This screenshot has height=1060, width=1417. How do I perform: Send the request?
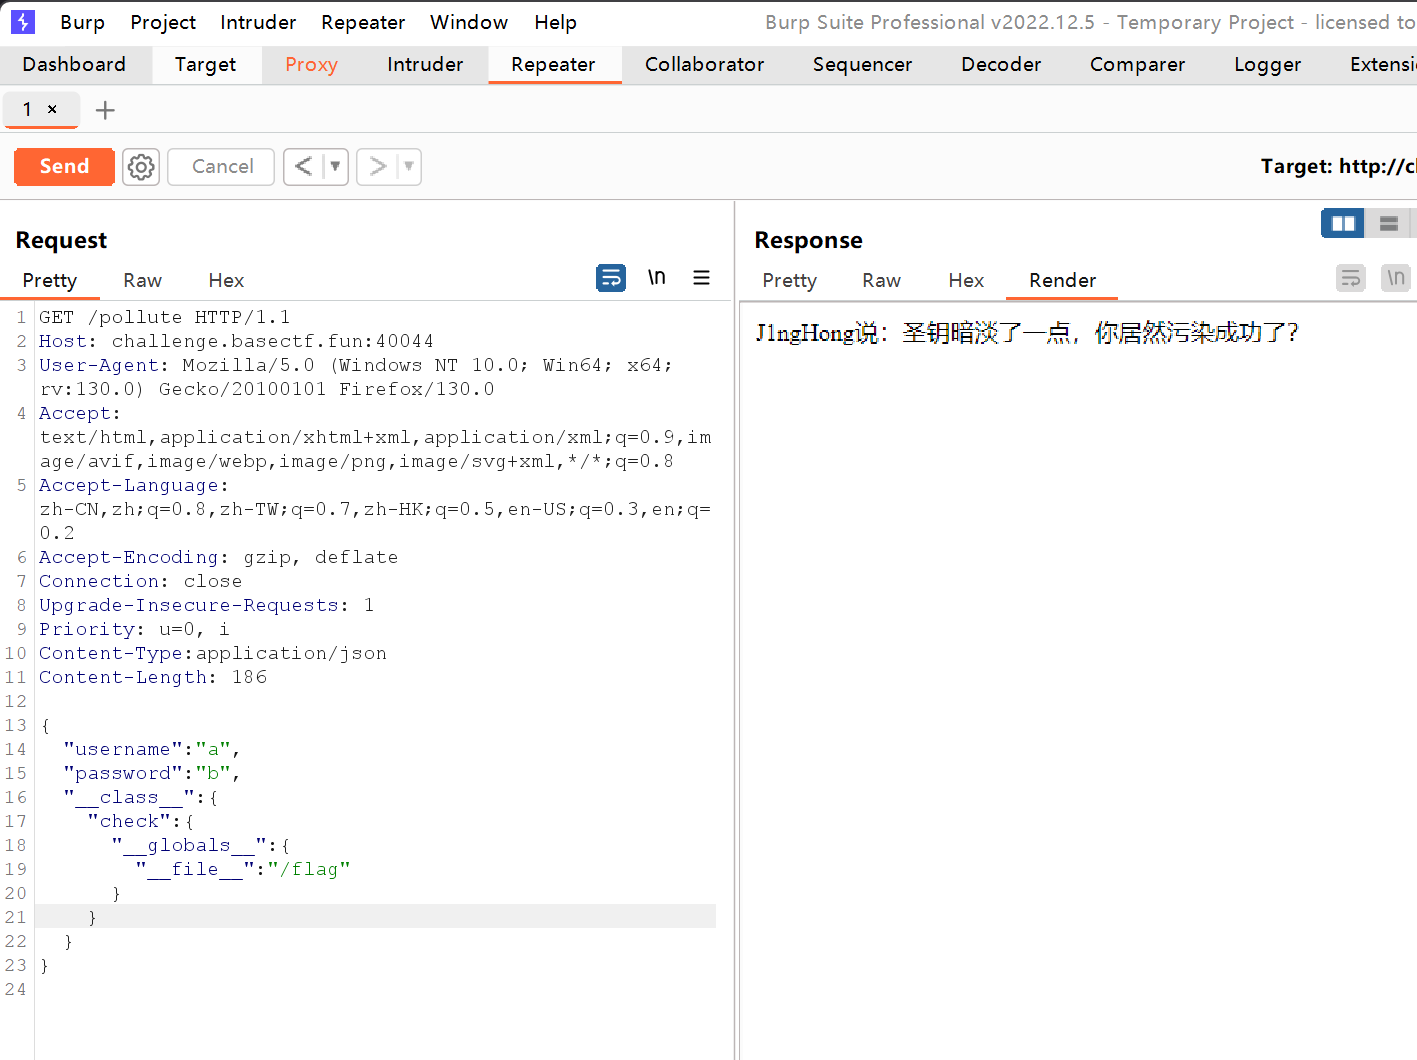coord(64,167)
